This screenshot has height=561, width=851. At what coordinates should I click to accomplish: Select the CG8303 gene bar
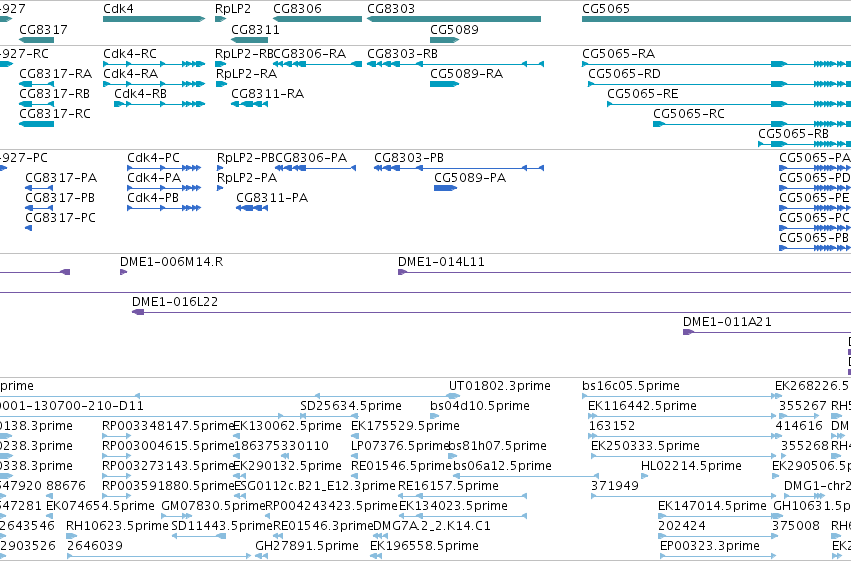click(454, 19)
